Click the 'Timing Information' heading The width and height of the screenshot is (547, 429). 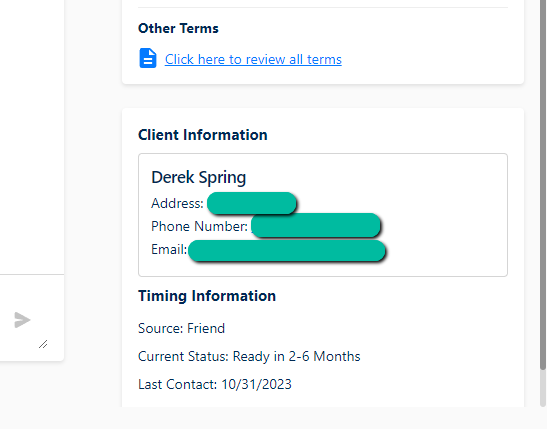point(207,296)
